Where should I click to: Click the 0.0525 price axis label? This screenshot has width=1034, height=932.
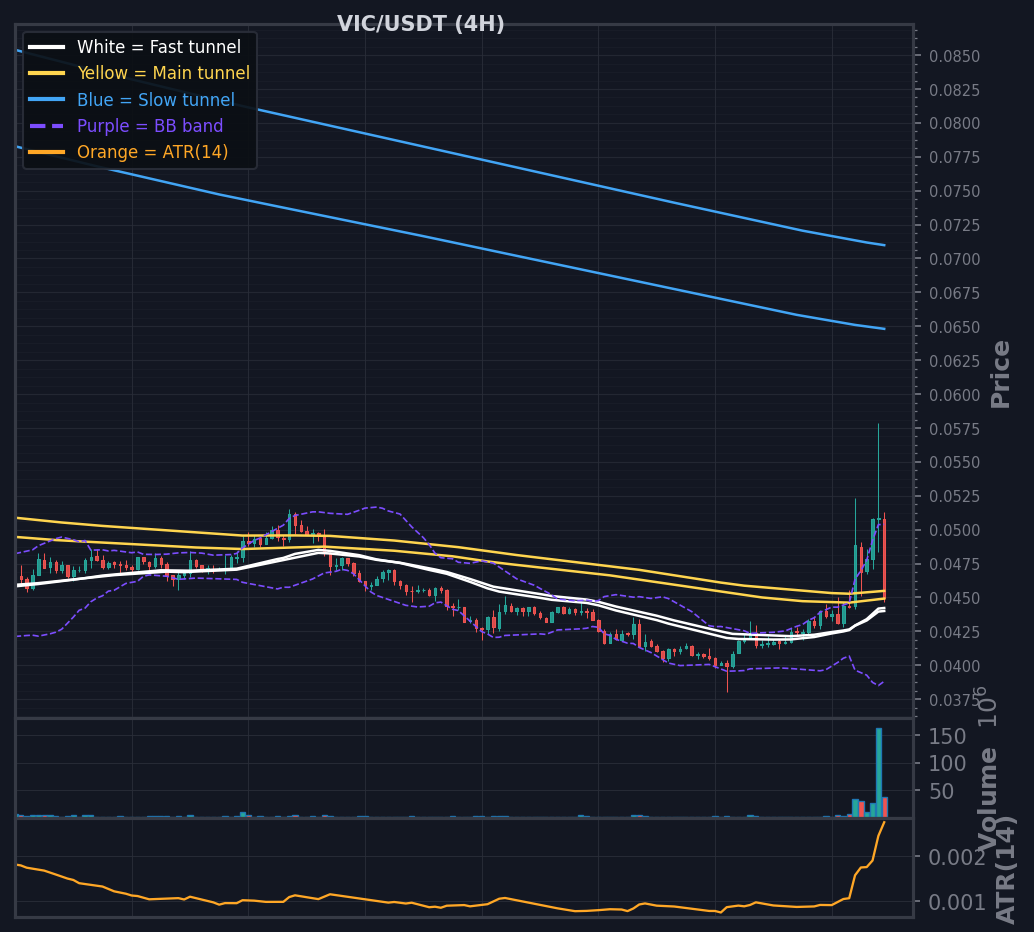[x=954, y=496]
